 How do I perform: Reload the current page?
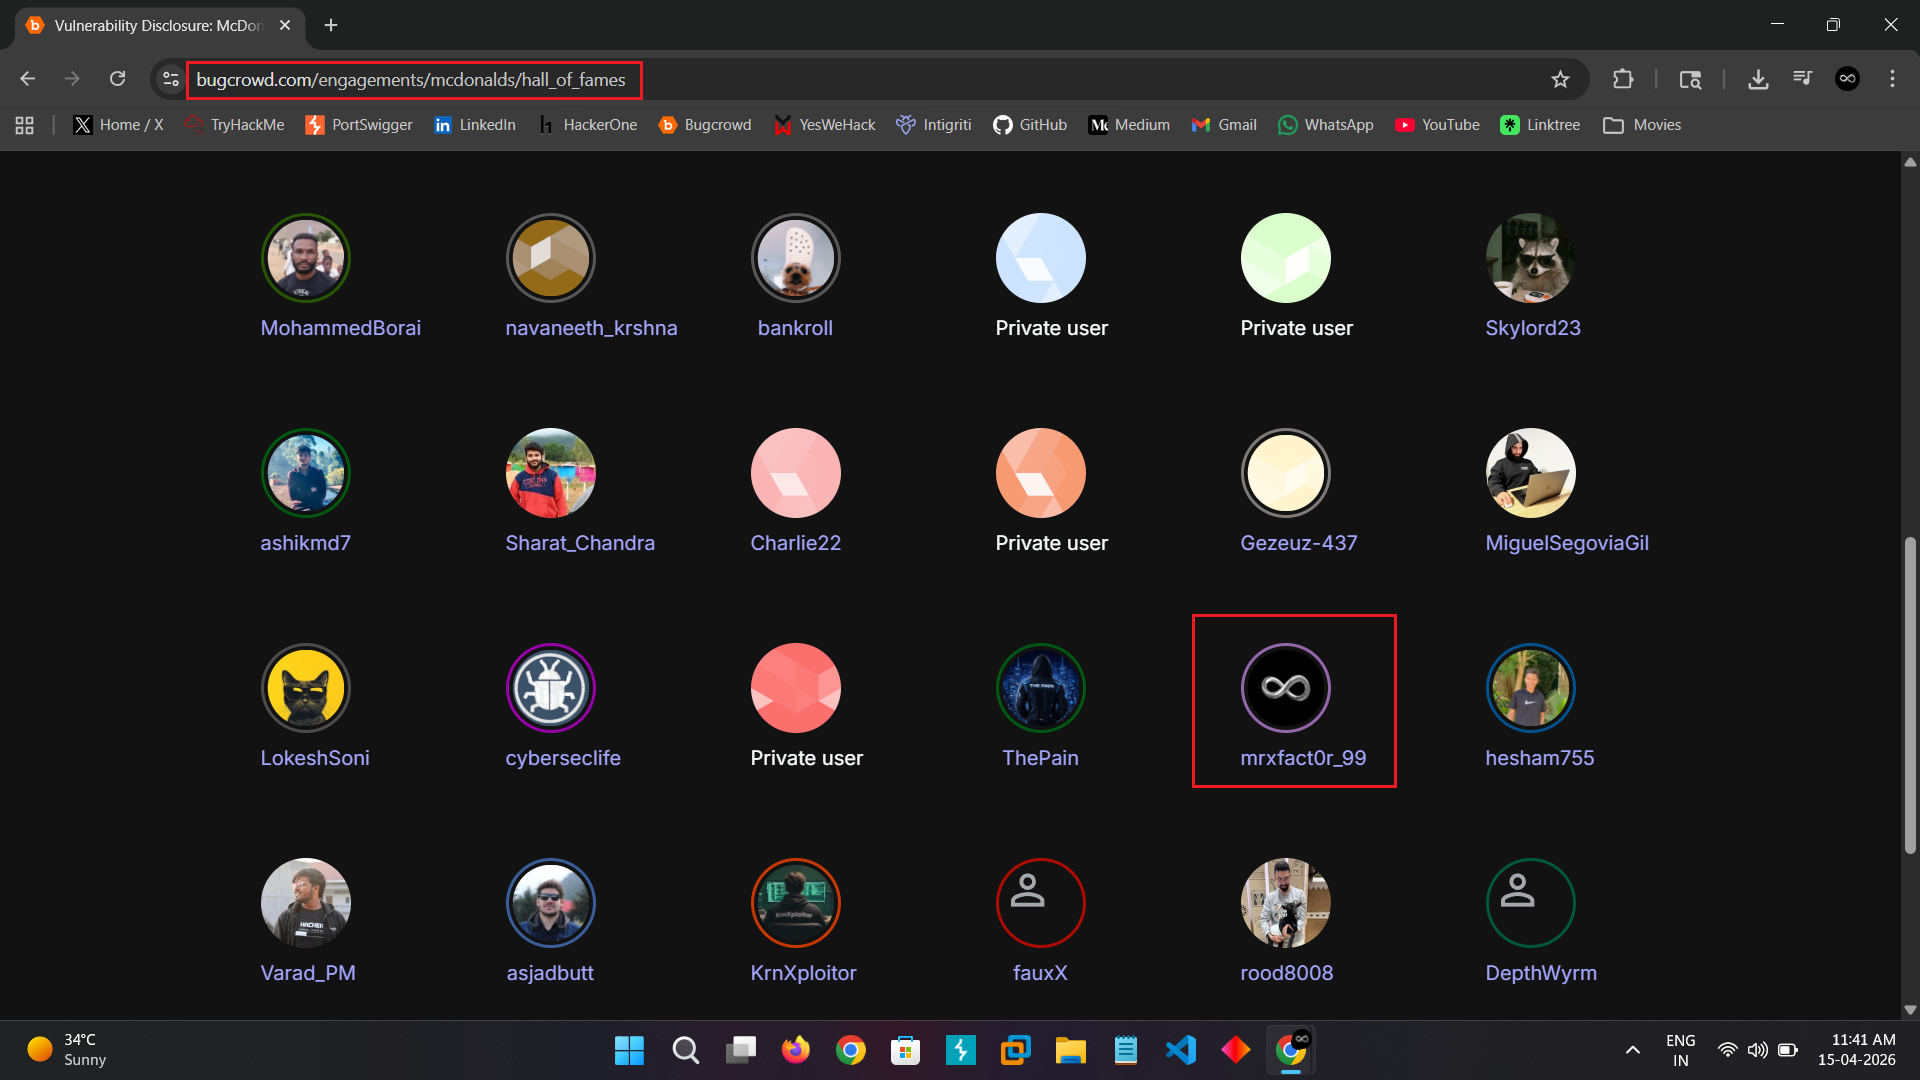click(117, 79)
